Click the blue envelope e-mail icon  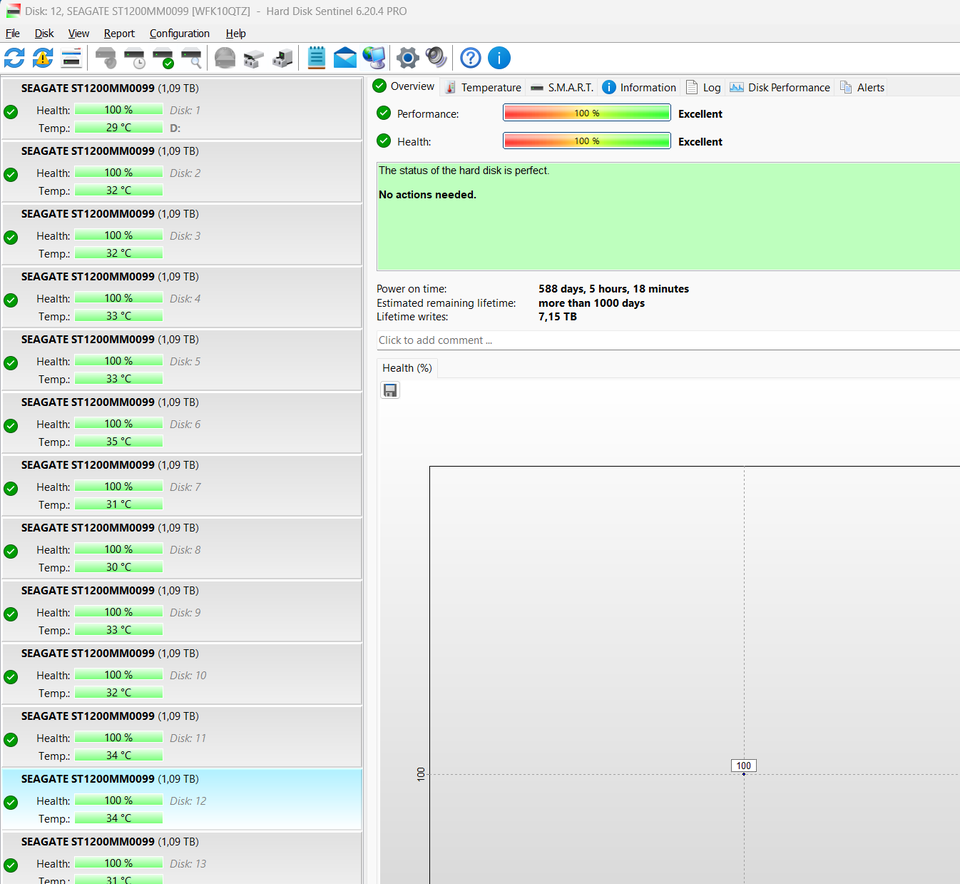345,58
